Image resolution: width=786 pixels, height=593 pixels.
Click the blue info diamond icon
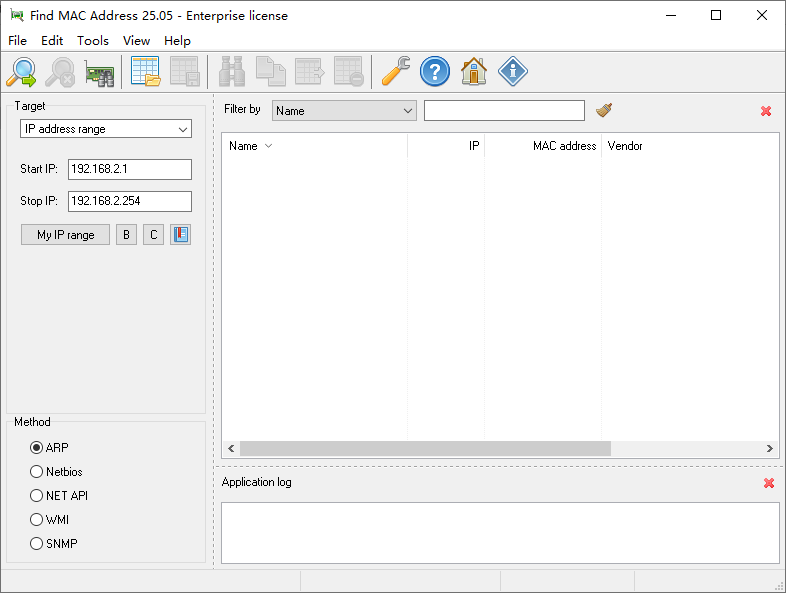[513, 71]
